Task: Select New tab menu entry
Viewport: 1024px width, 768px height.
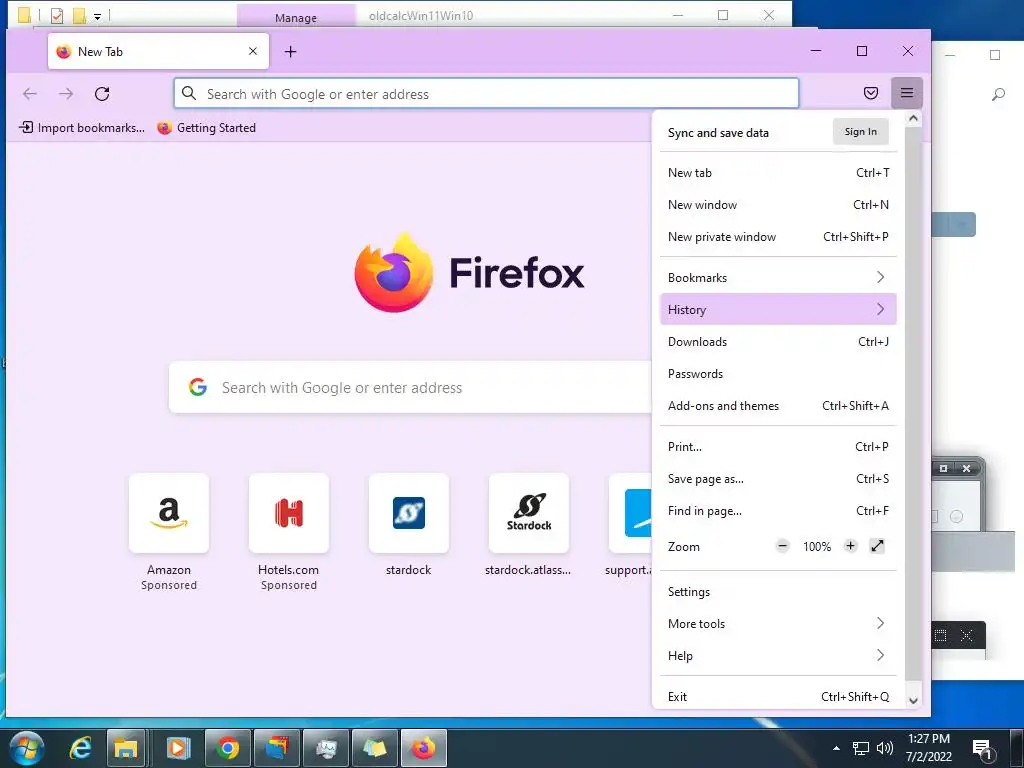Action: (x=778, y=172)
